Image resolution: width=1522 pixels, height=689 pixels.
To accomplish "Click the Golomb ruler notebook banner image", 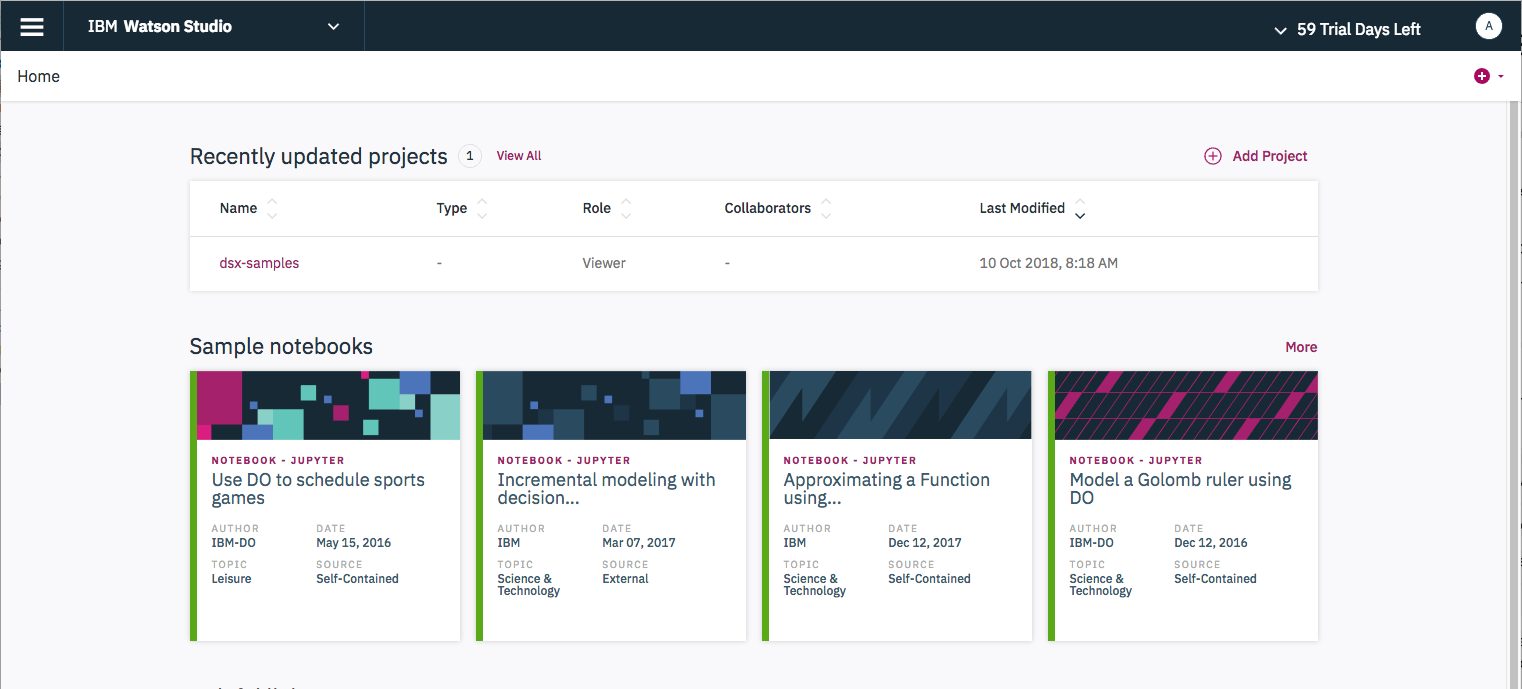I will (1186, 405).
